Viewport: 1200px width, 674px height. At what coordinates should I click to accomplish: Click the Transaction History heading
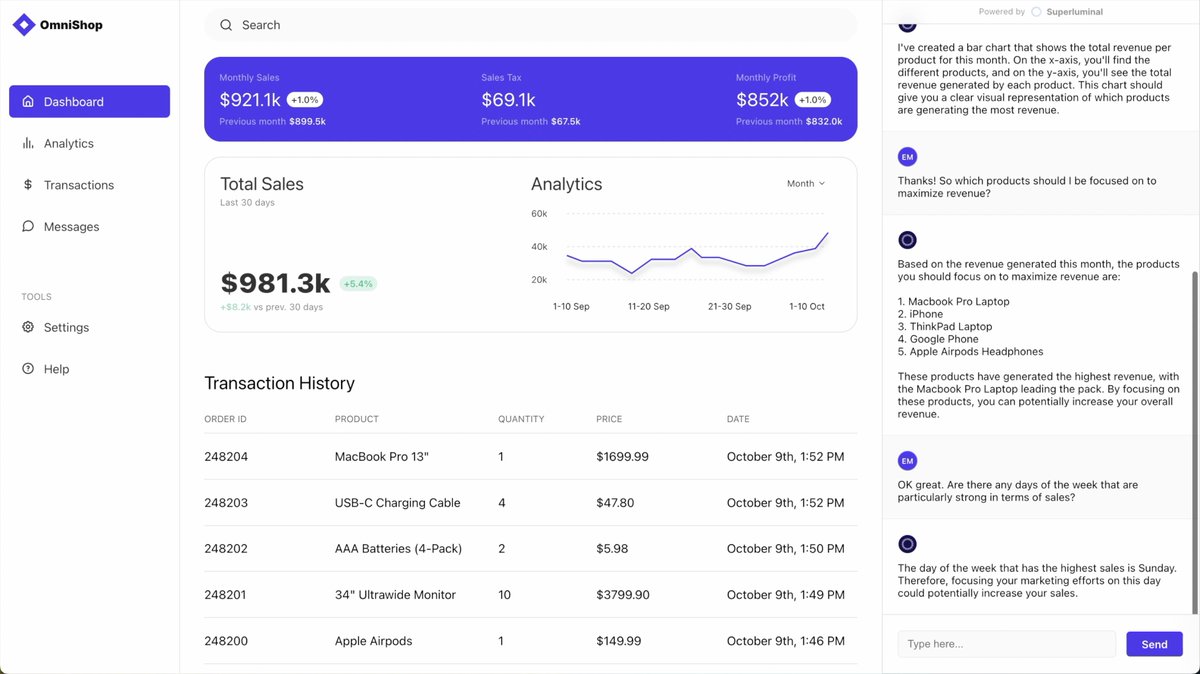(279, 383)
